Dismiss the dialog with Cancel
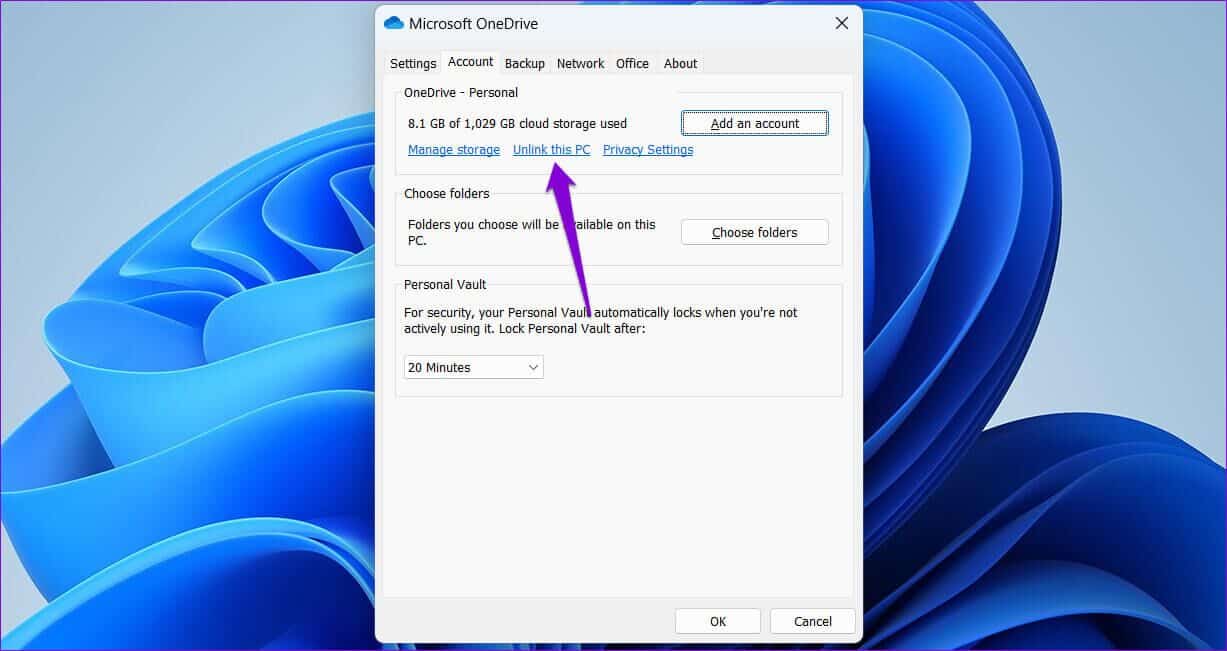 (x=813, y=621)
